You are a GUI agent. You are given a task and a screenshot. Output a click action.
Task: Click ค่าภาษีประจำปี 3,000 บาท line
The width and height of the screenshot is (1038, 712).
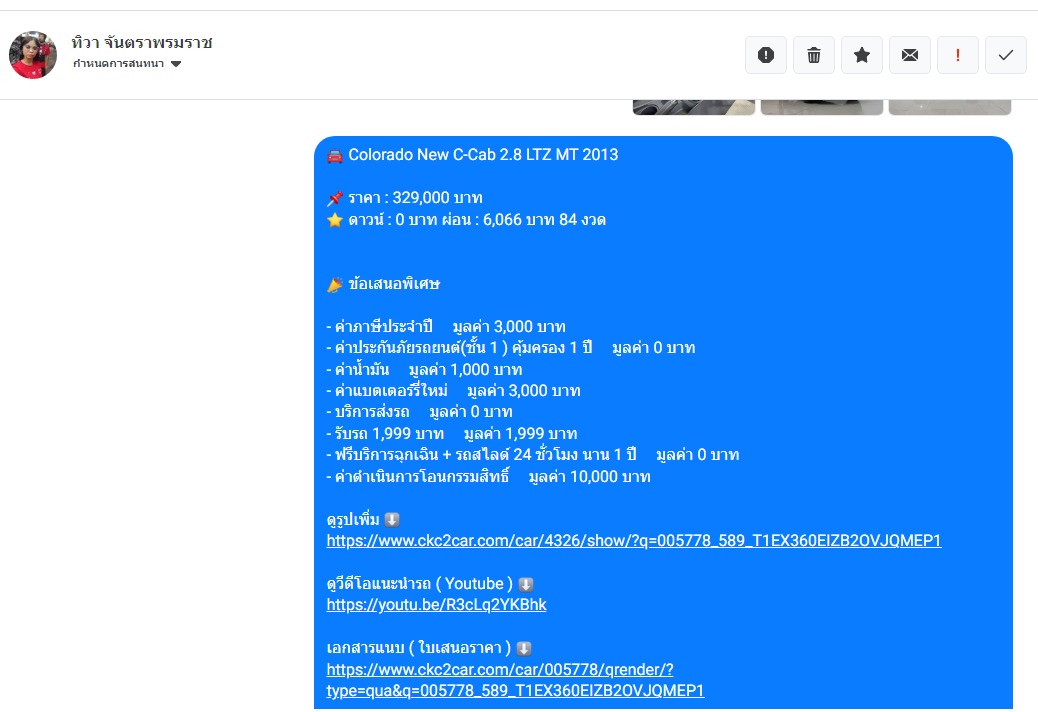[446, 327]
